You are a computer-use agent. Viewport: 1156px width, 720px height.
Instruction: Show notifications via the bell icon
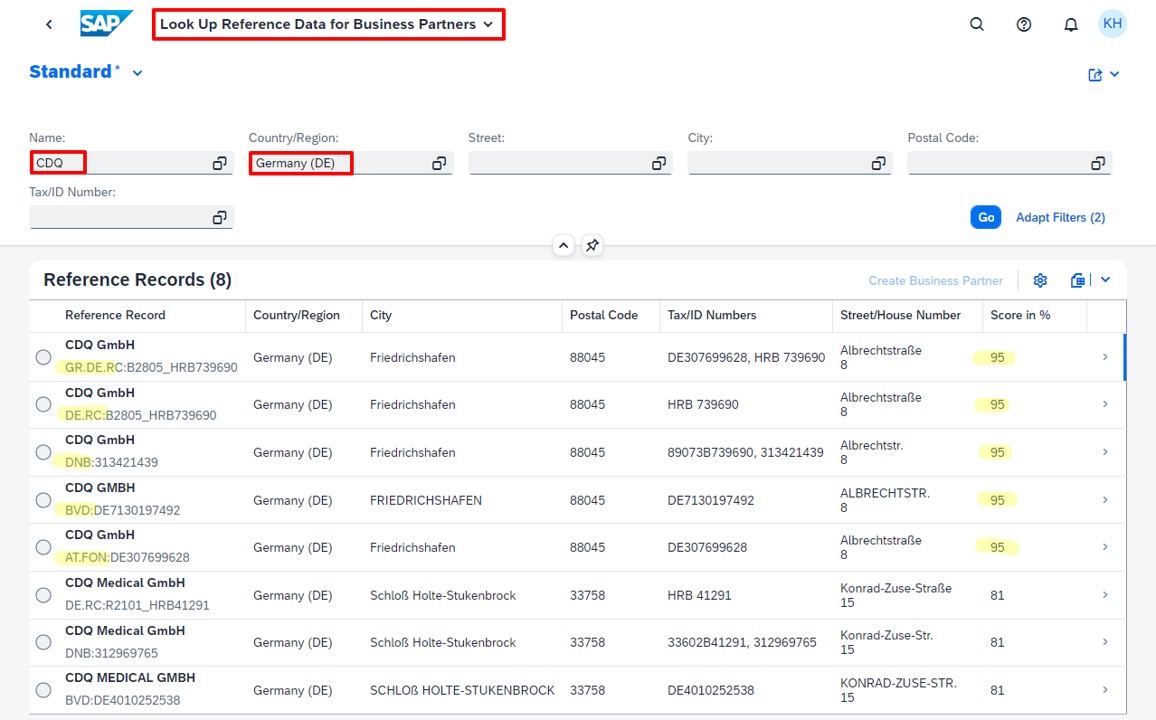[1070, 24]
